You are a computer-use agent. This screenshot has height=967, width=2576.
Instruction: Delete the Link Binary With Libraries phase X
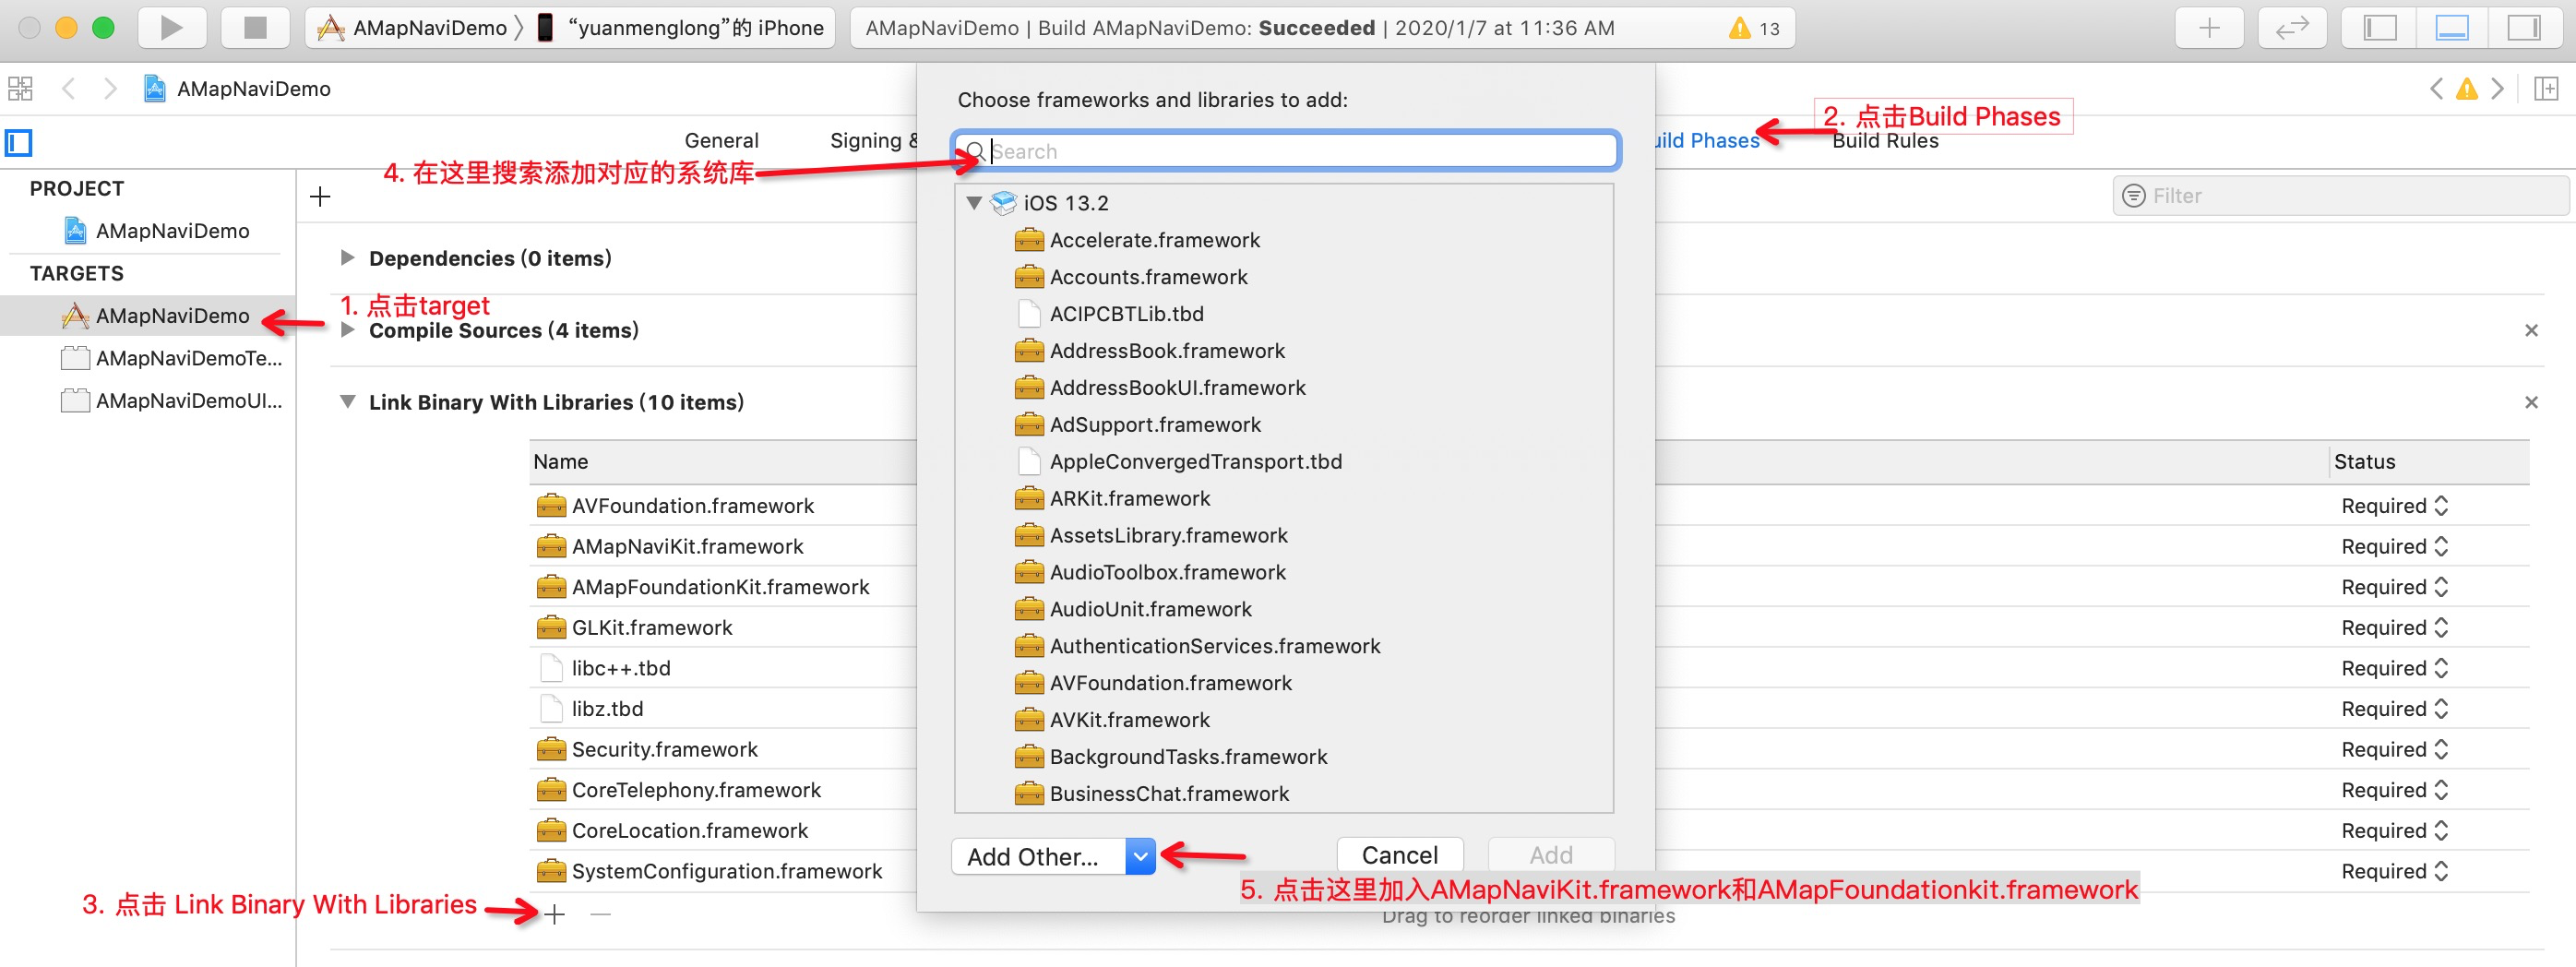[2531, 402]
